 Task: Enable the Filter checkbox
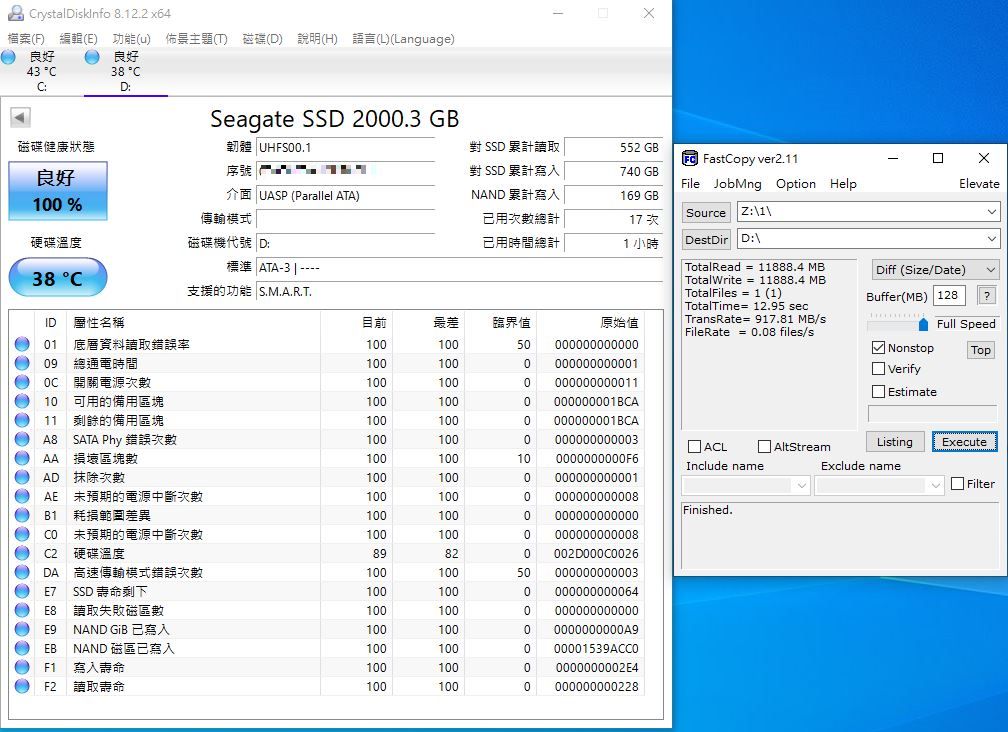click(x=957, y=483)
